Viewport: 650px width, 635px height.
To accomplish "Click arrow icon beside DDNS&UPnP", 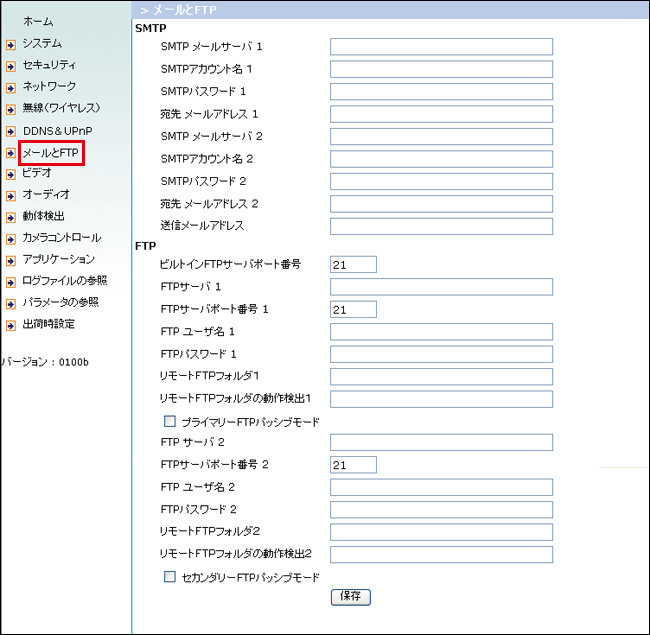I will point(11,131).
